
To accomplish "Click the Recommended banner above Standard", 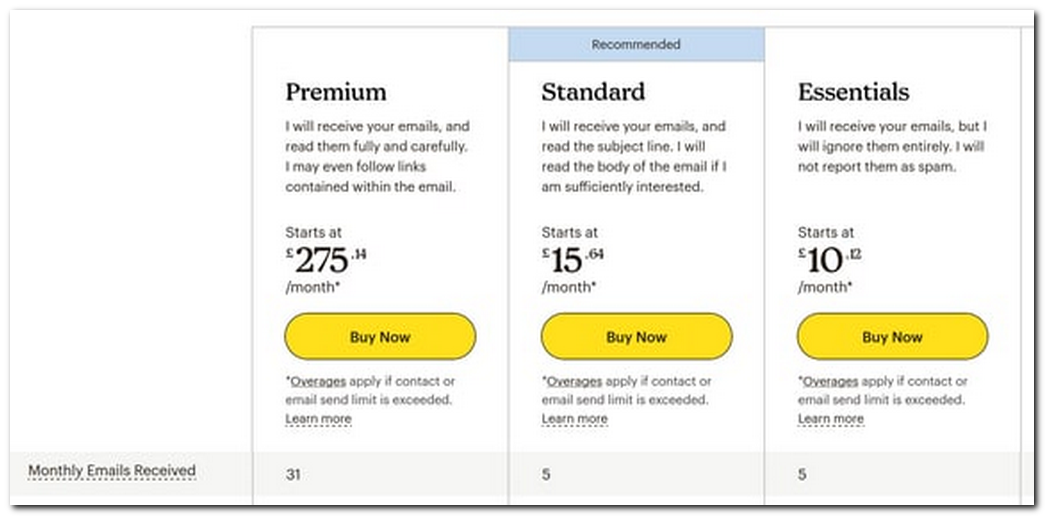I will coord(636,45).
